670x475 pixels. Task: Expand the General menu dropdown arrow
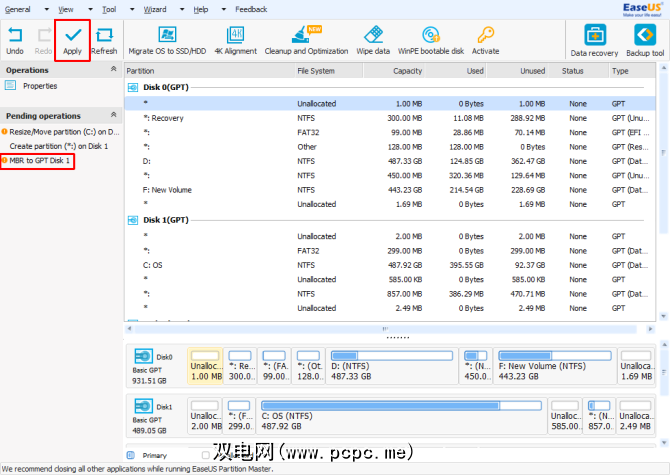pyautogui.click(x=47, y=9)
